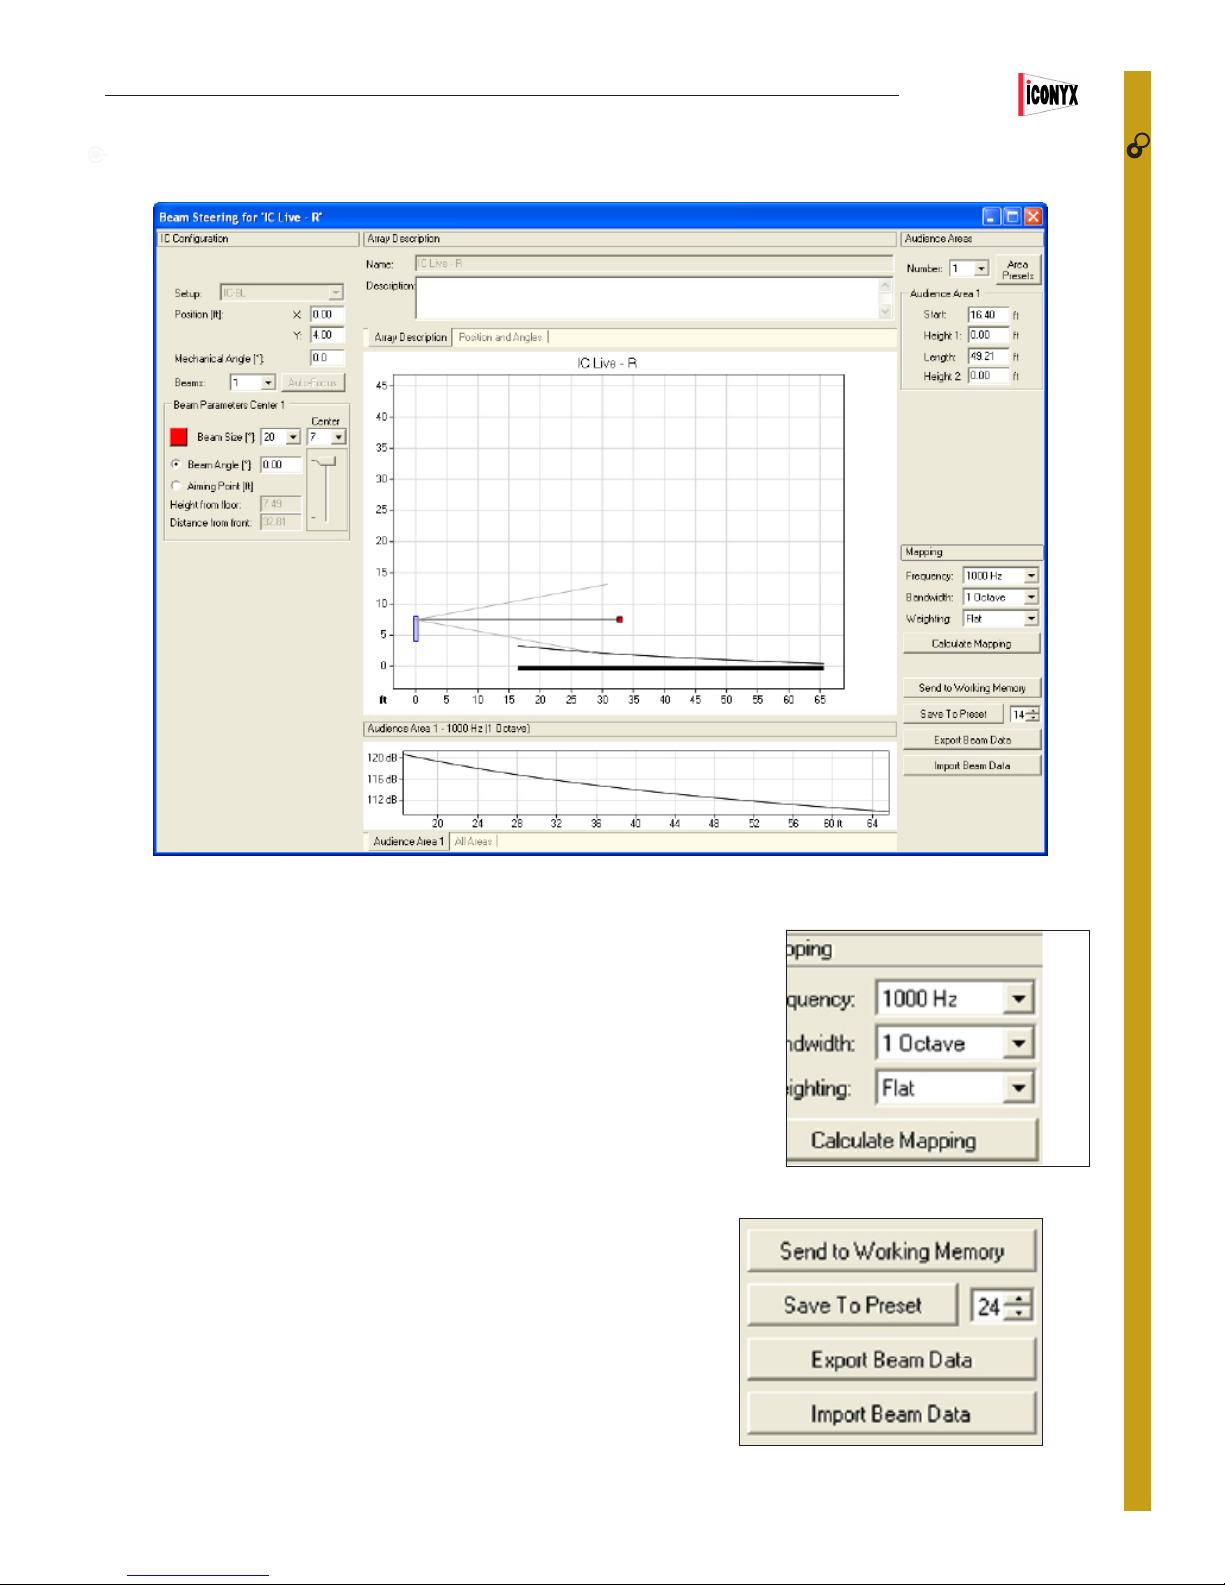The width and height of the screenshot is (1225, 1585).
Task: Click the array Name field
Action: coord(654,264)
